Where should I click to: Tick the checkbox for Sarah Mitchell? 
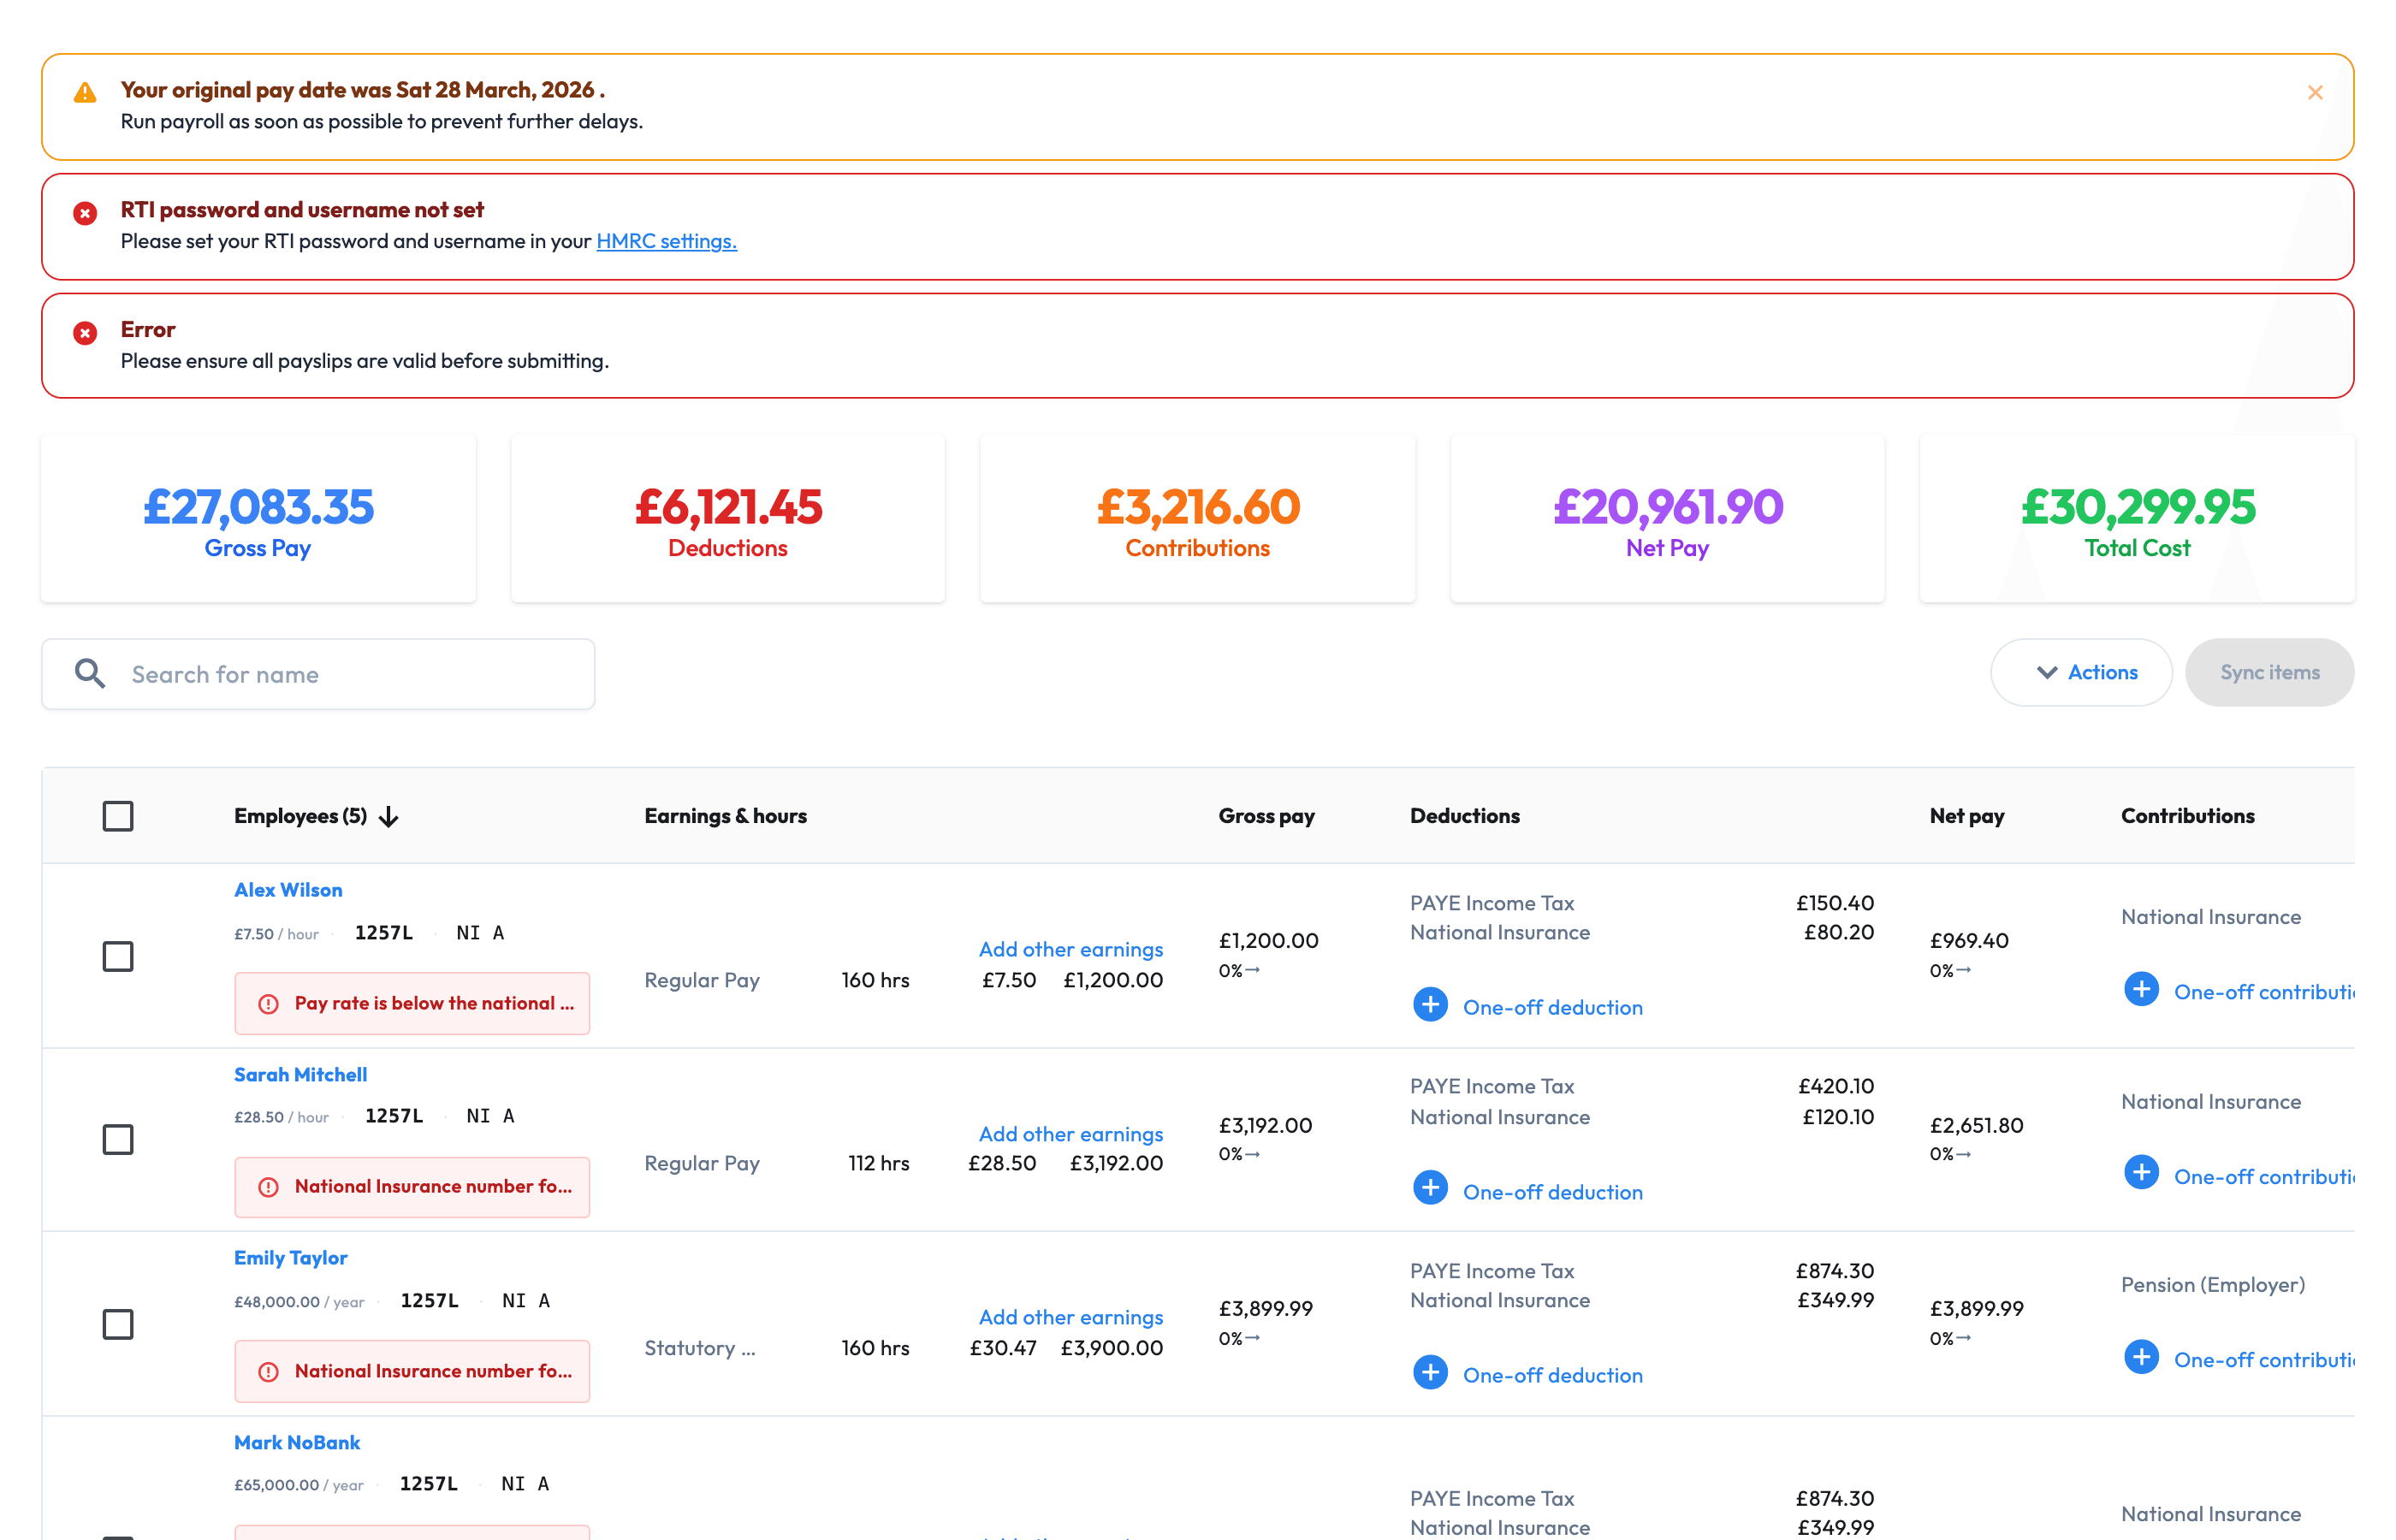click(x=118, y=1139)
